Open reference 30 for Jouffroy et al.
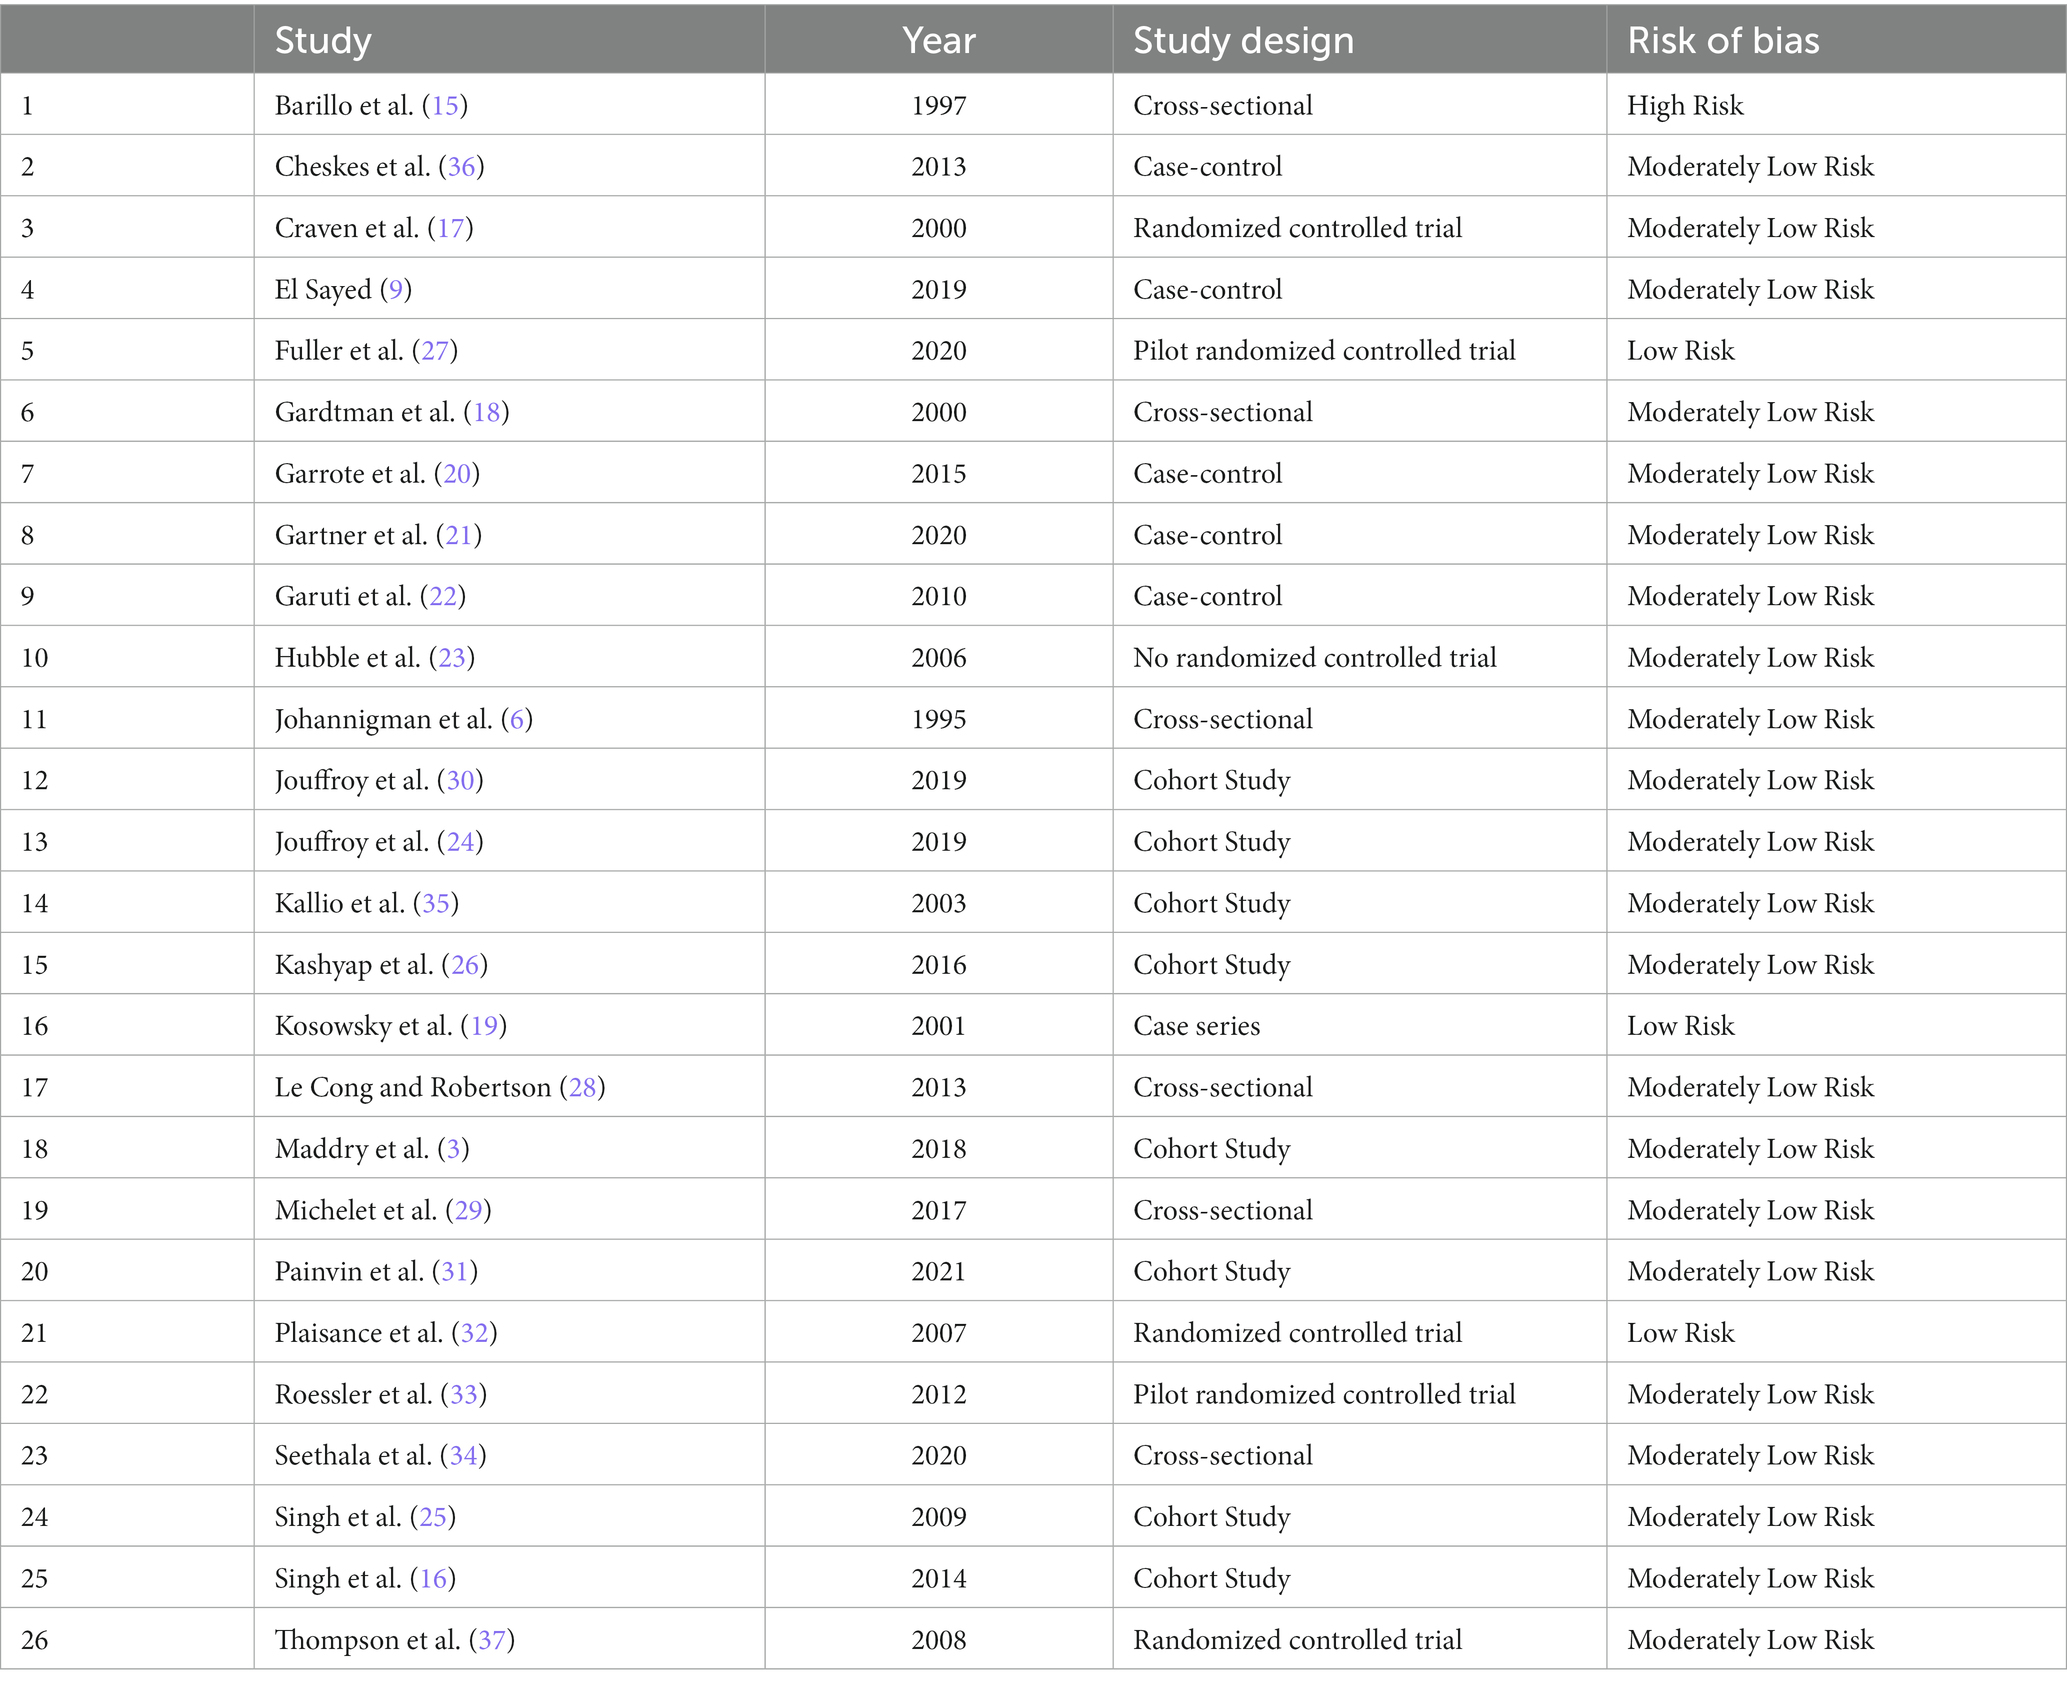The image size is (2067, 1687). tap(460, 780)
